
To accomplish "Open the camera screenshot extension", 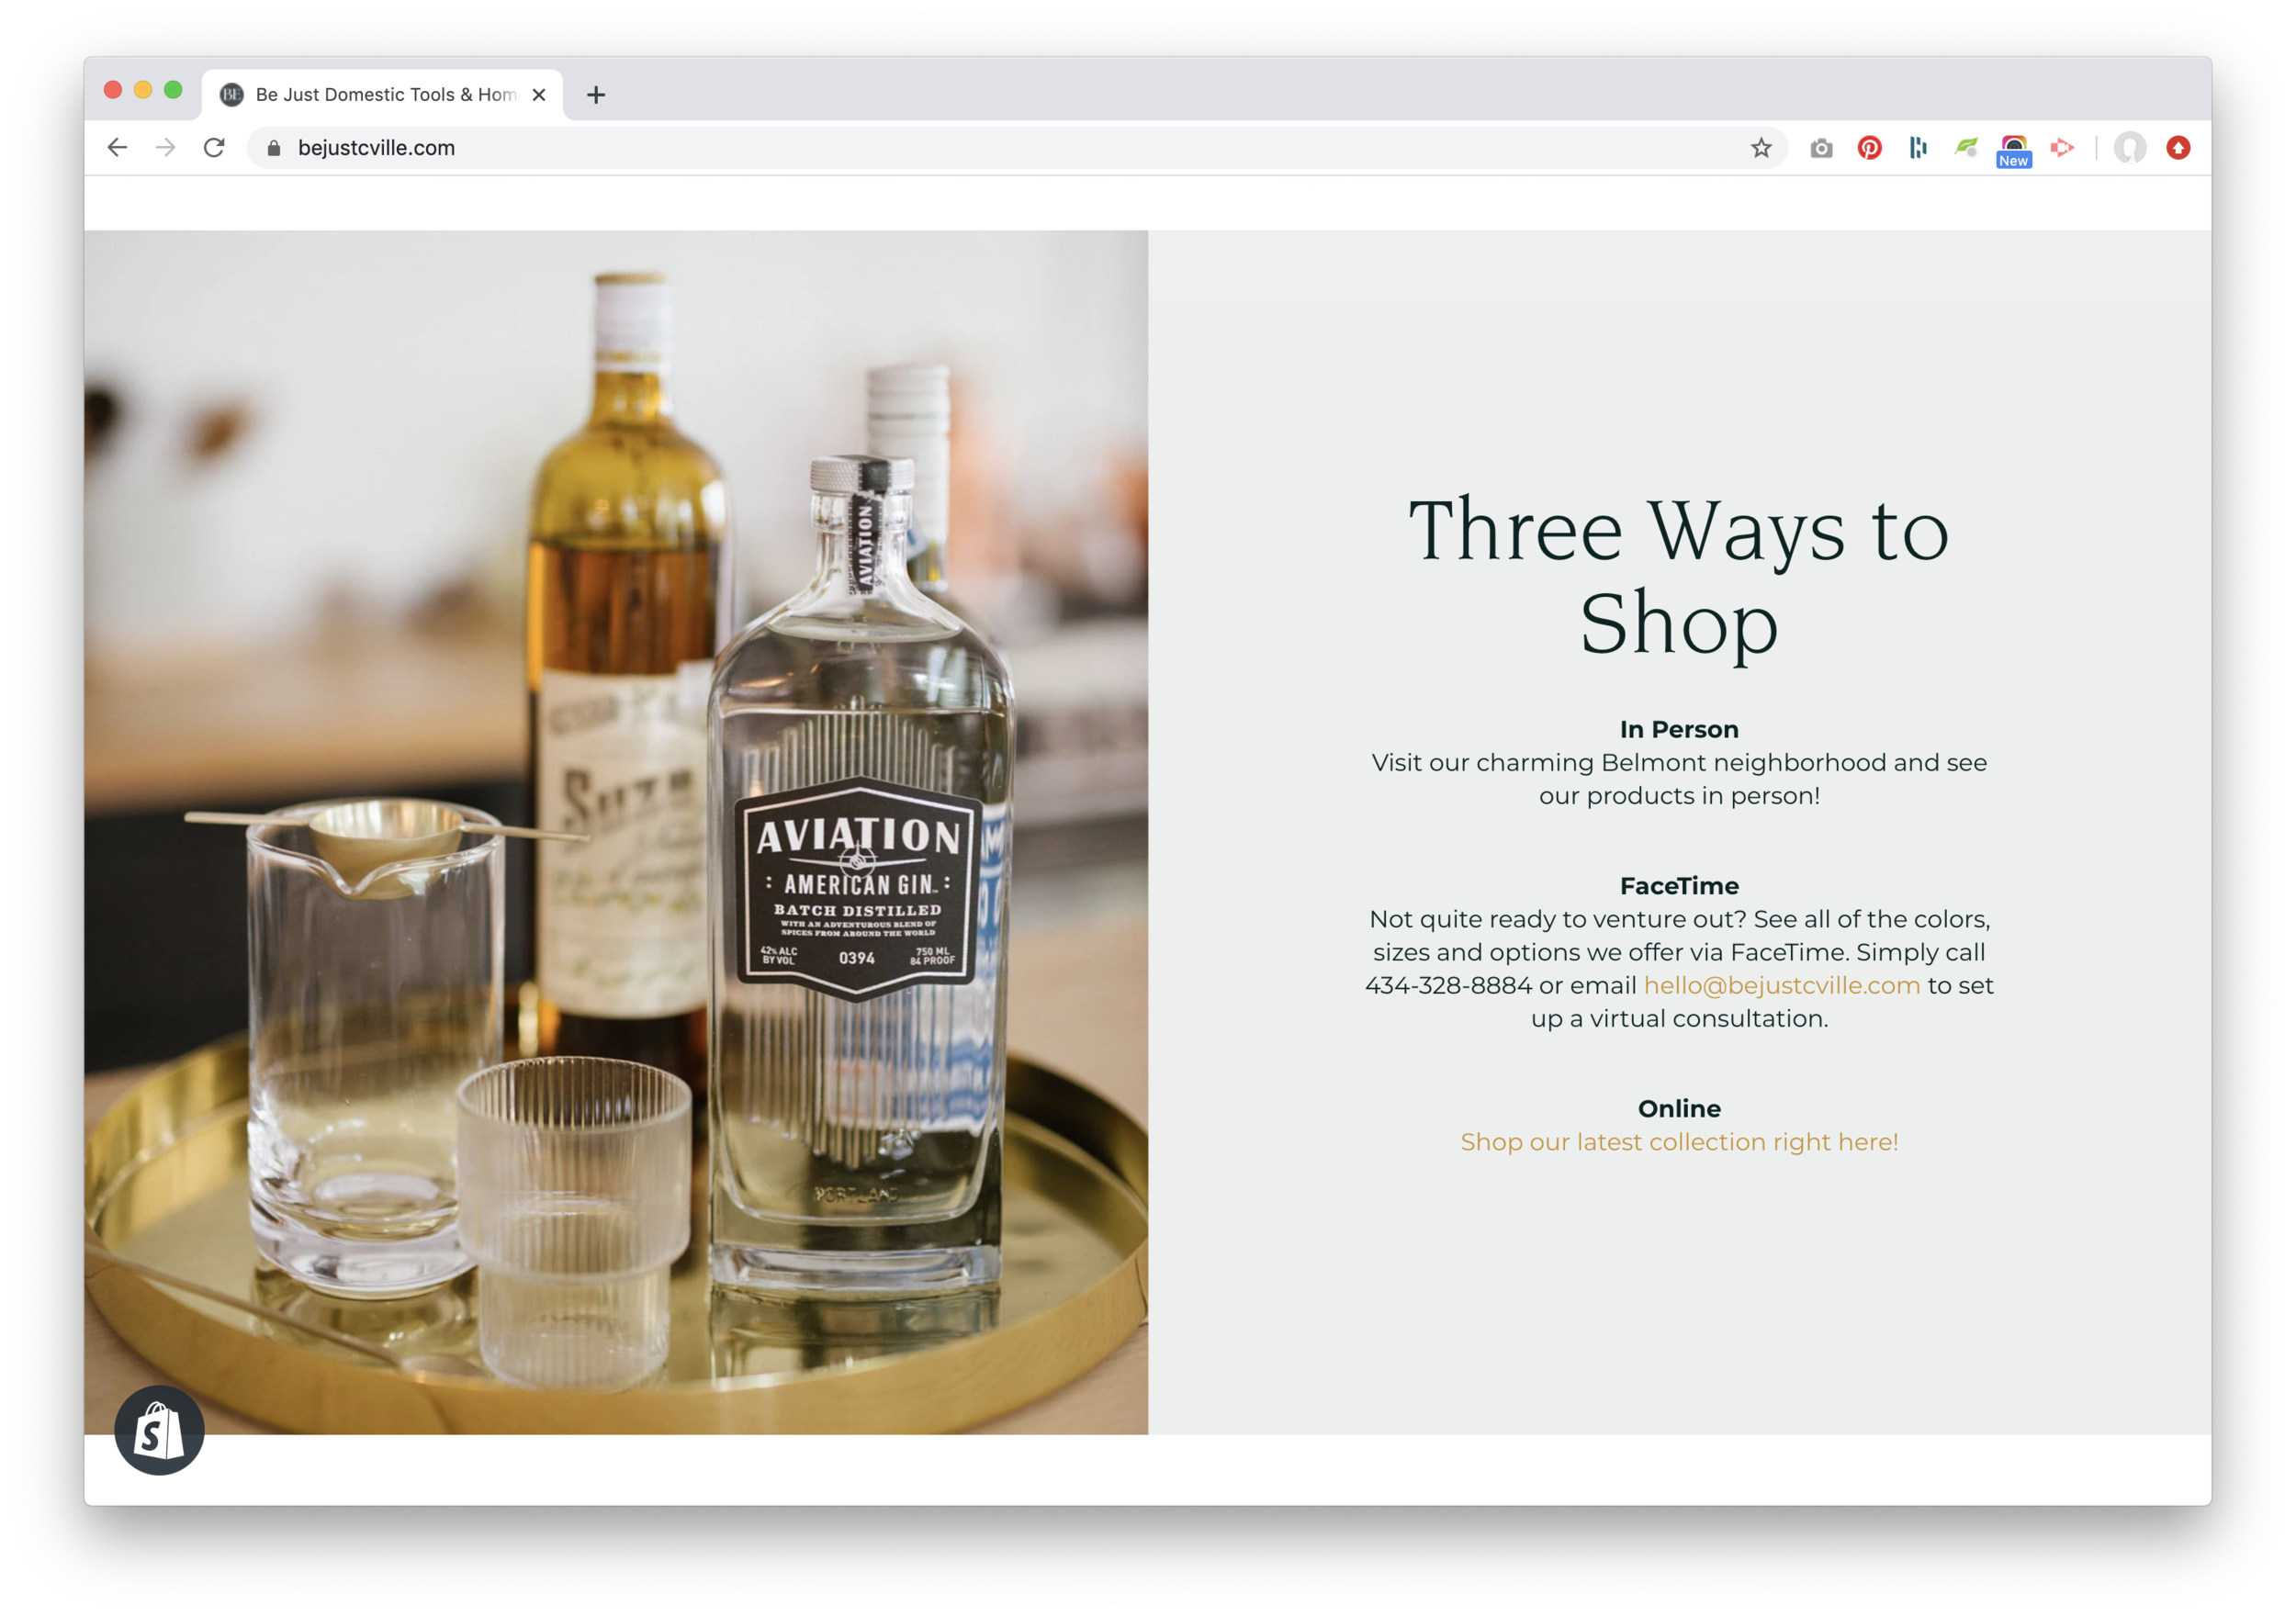I will [x=1821, y=148].
